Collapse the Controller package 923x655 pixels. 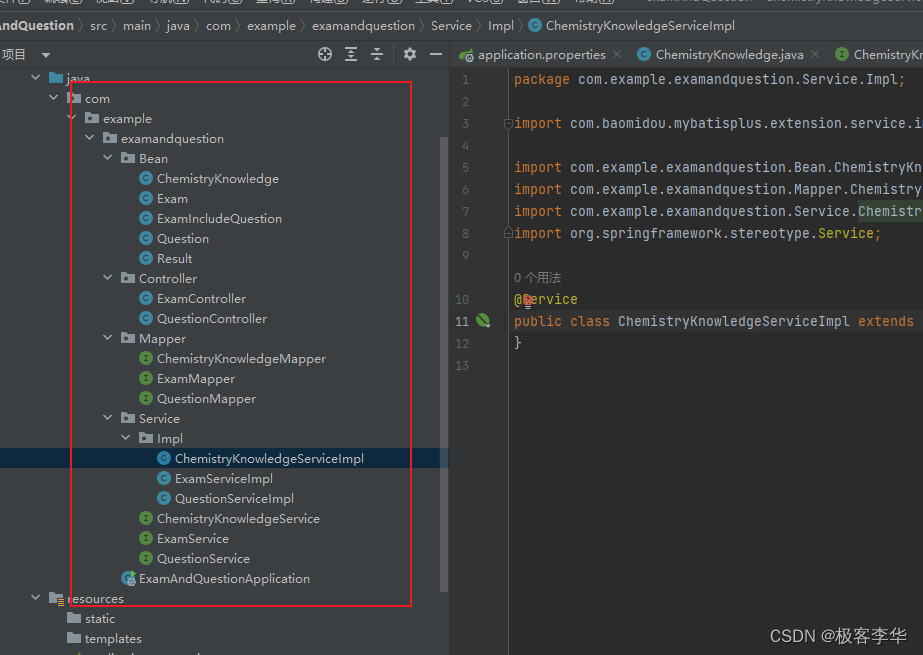pos(108,277)
